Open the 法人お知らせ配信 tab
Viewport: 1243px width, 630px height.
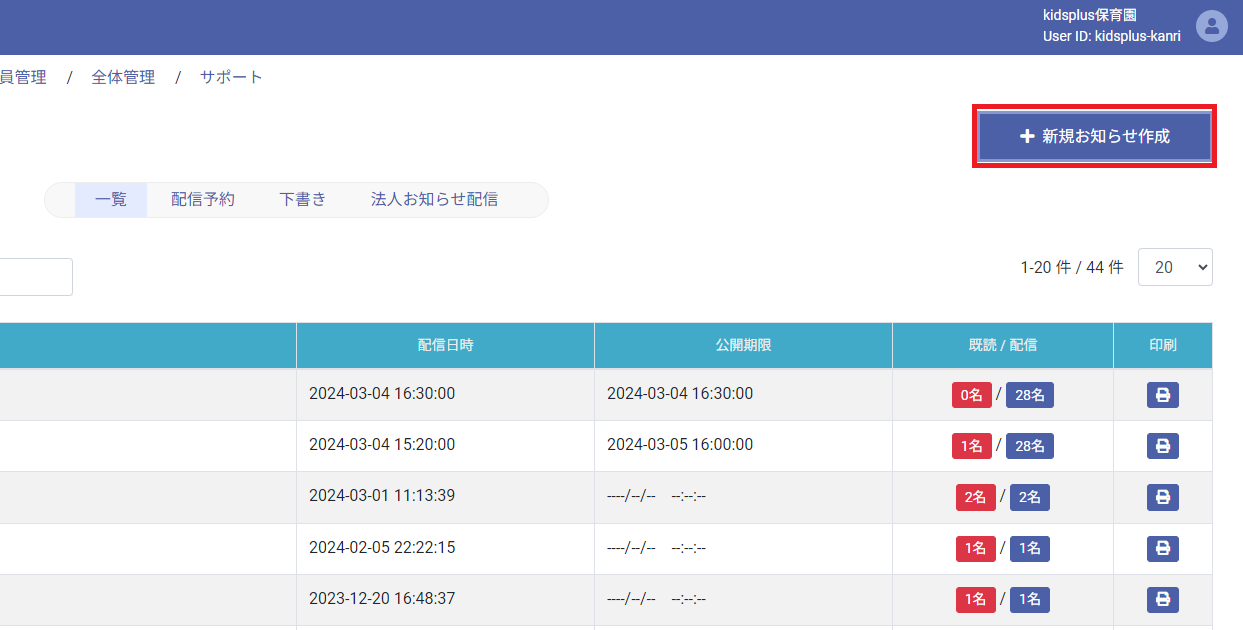(434, 200)
